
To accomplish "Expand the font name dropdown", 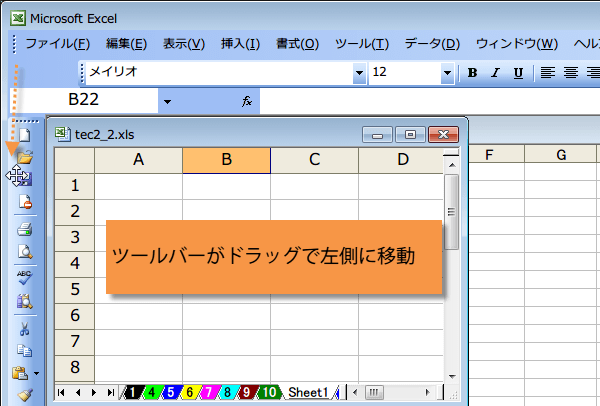I will pyautogui.click(x=359, y=73).
